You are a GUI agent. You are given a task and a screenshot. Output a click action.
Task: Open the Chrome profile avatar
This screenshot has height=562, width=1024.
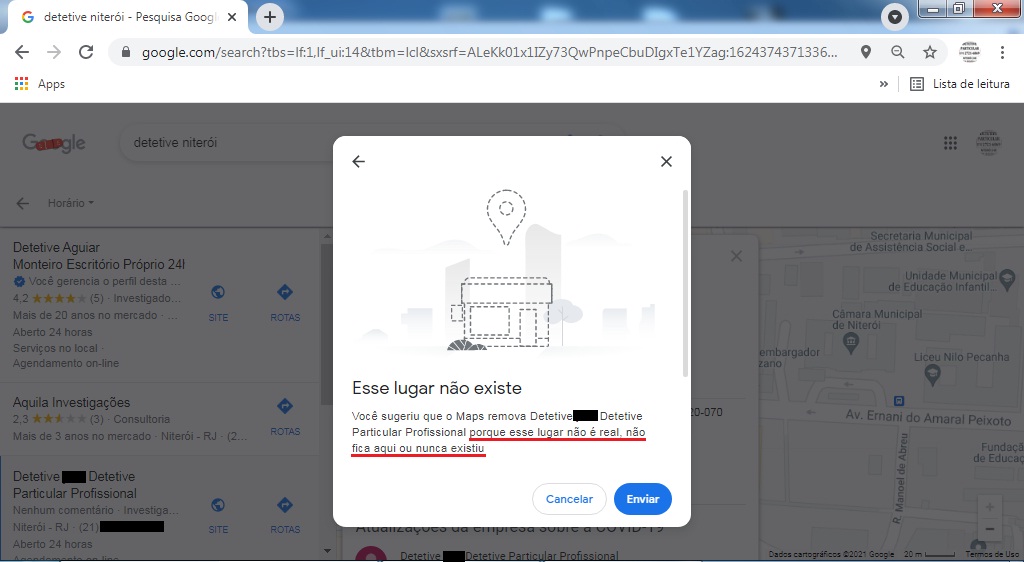pyautogui.click(x=969, y=52)
